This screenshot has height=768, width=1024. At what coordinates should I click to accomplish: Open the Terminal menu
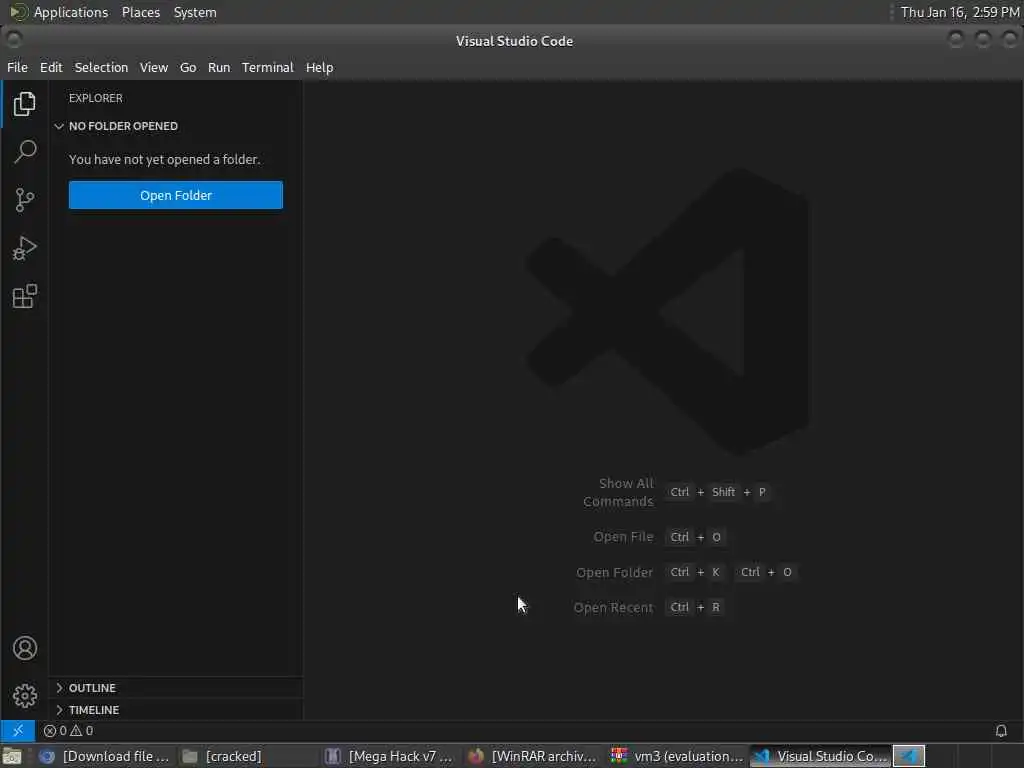tap(268, 67)
